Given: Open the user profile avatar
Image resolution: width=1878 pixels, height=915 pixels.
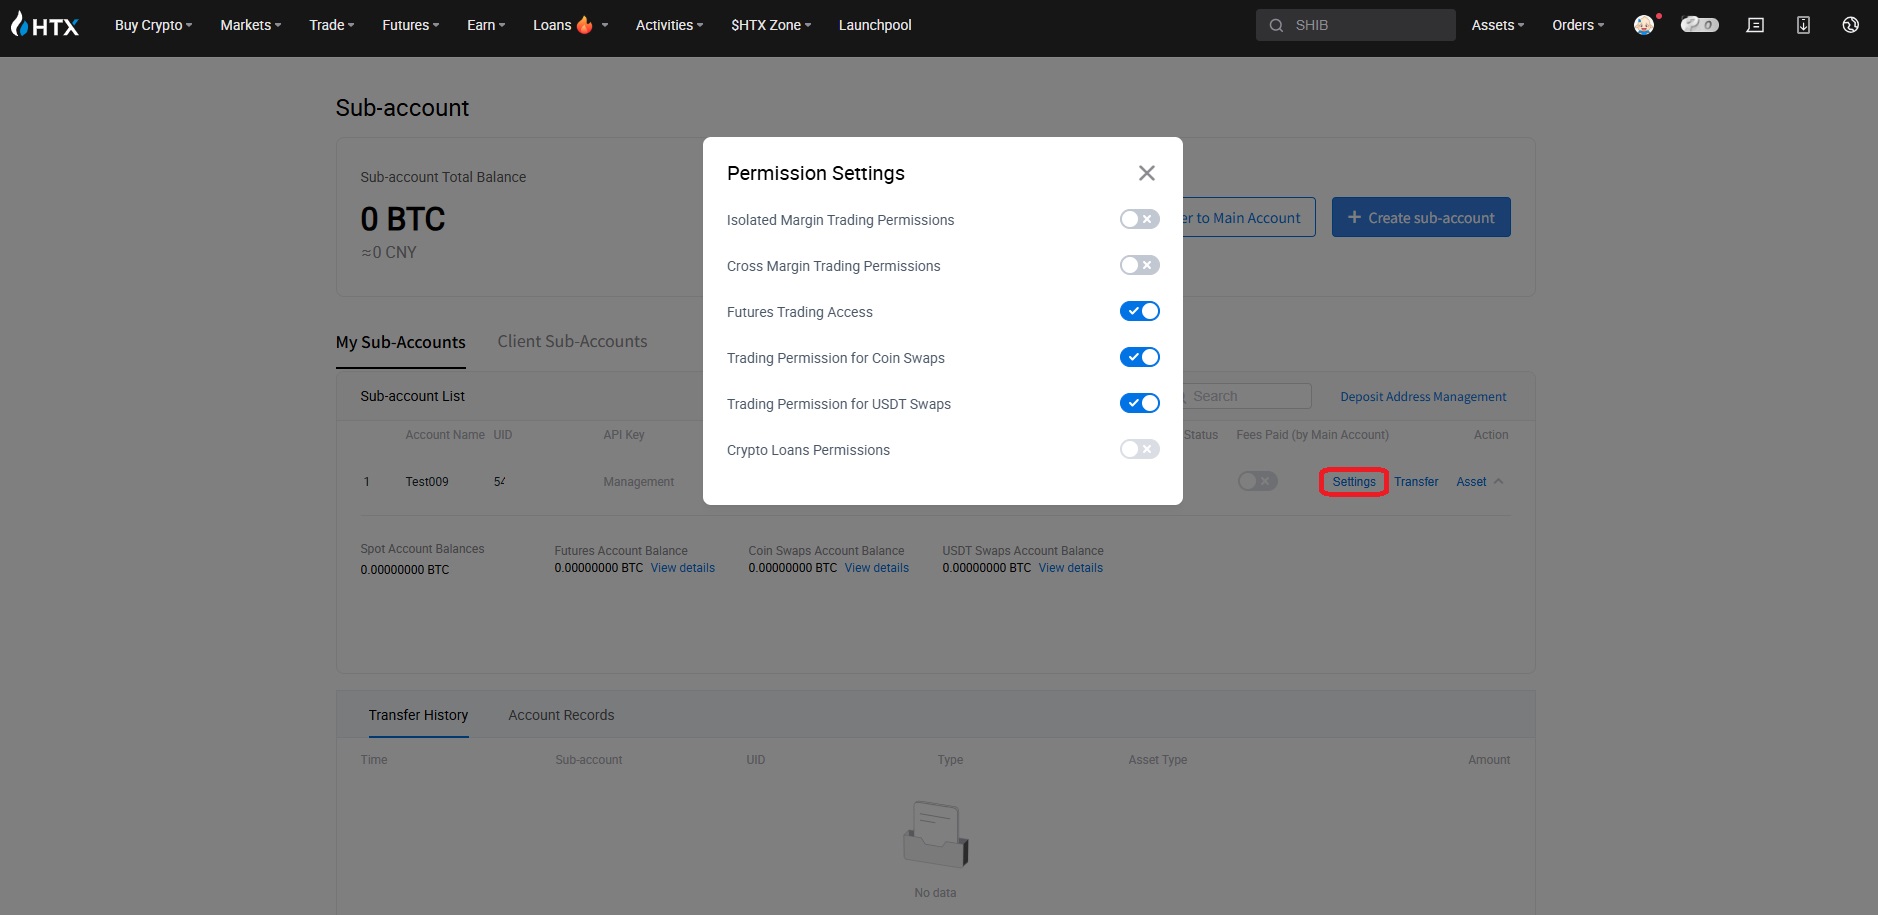Looking at the screenshot, I should (1644, 25).
